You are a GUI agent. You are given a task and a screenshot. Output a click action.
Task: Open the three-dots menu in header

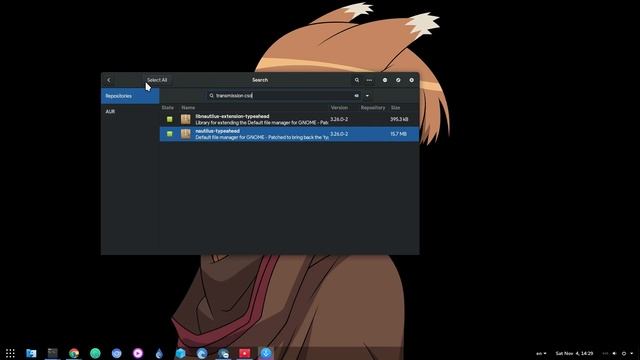click(369, 80)
